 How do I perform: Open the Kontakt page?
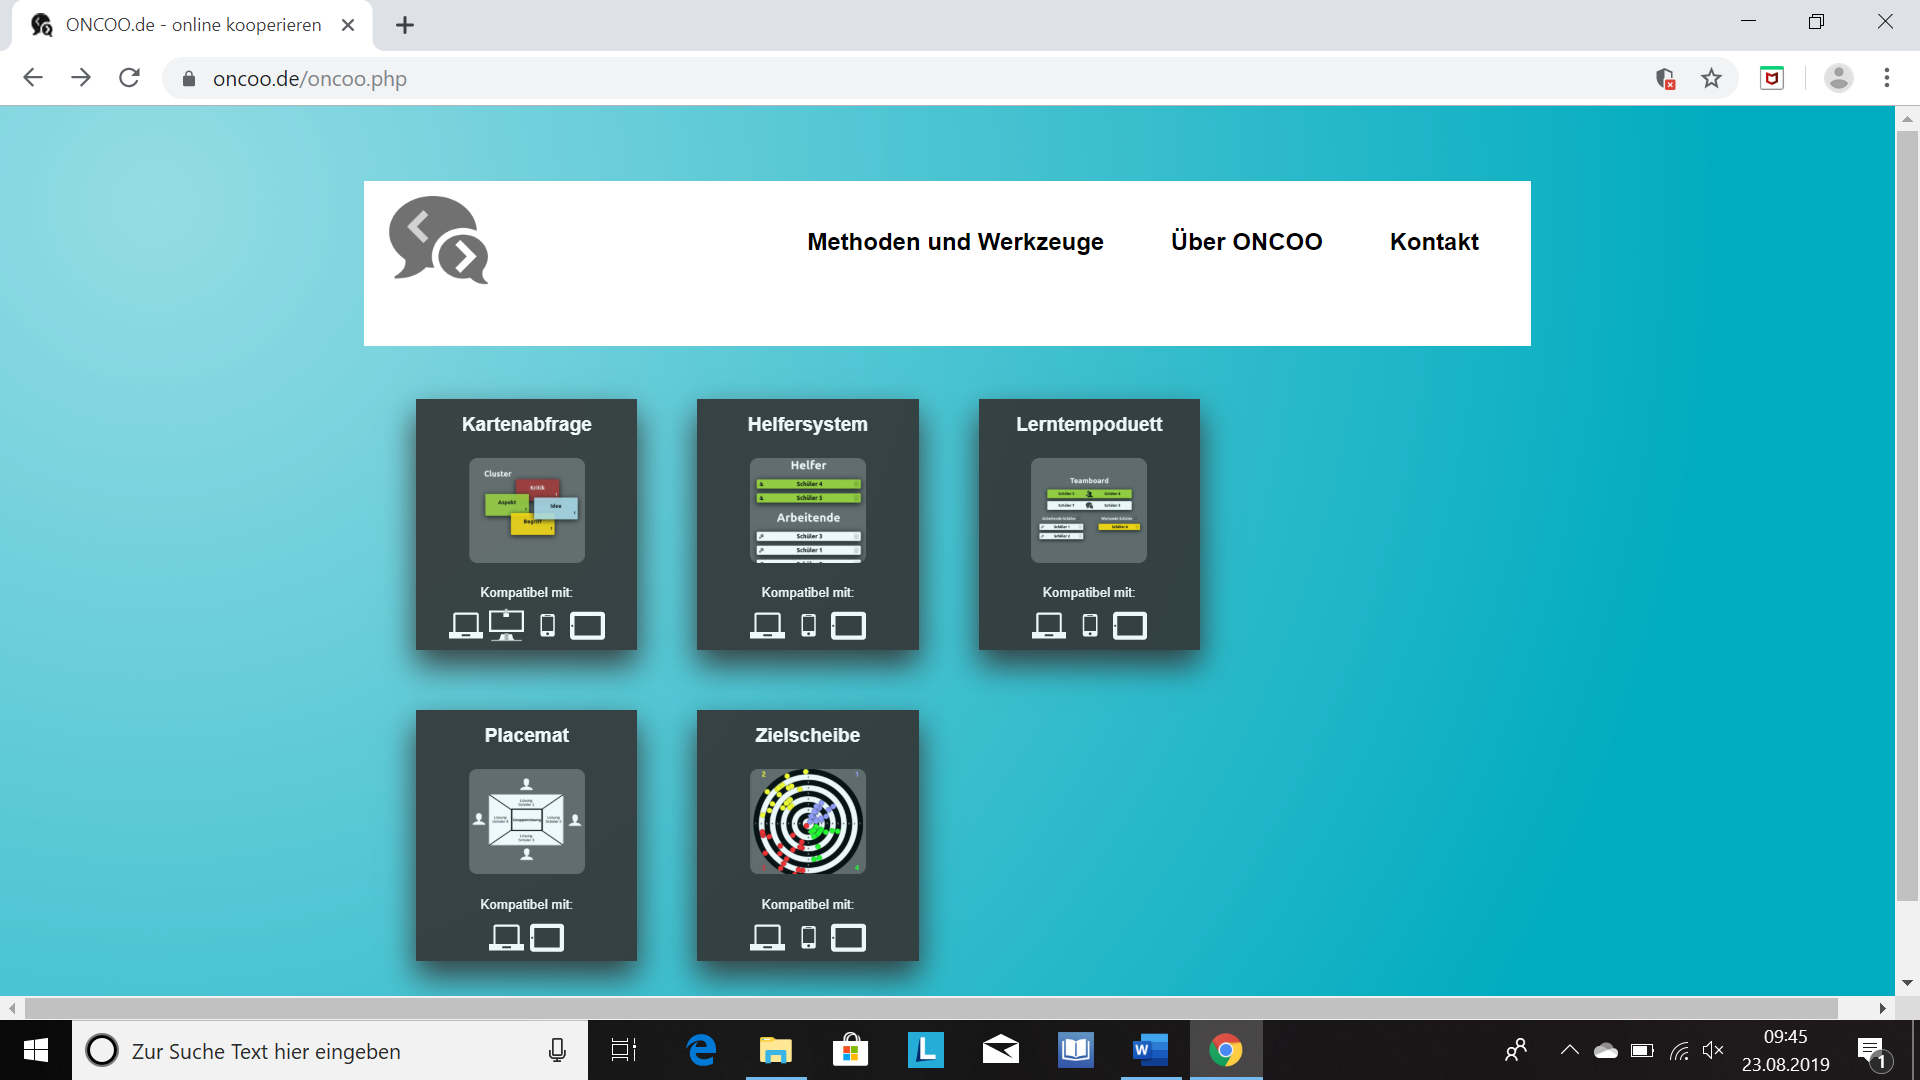click(1434, 241)
